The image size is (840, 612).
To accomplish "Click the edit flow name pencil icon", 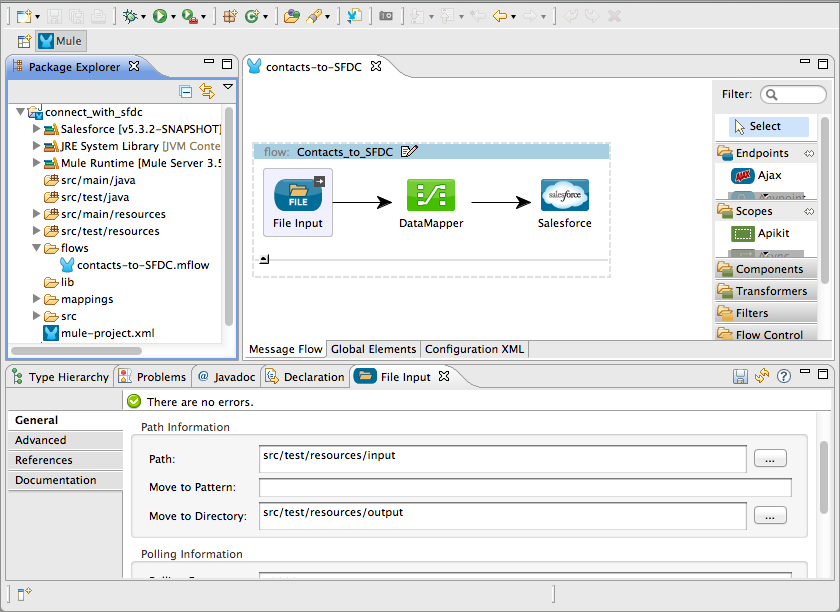I will click(x=409, y=152).
